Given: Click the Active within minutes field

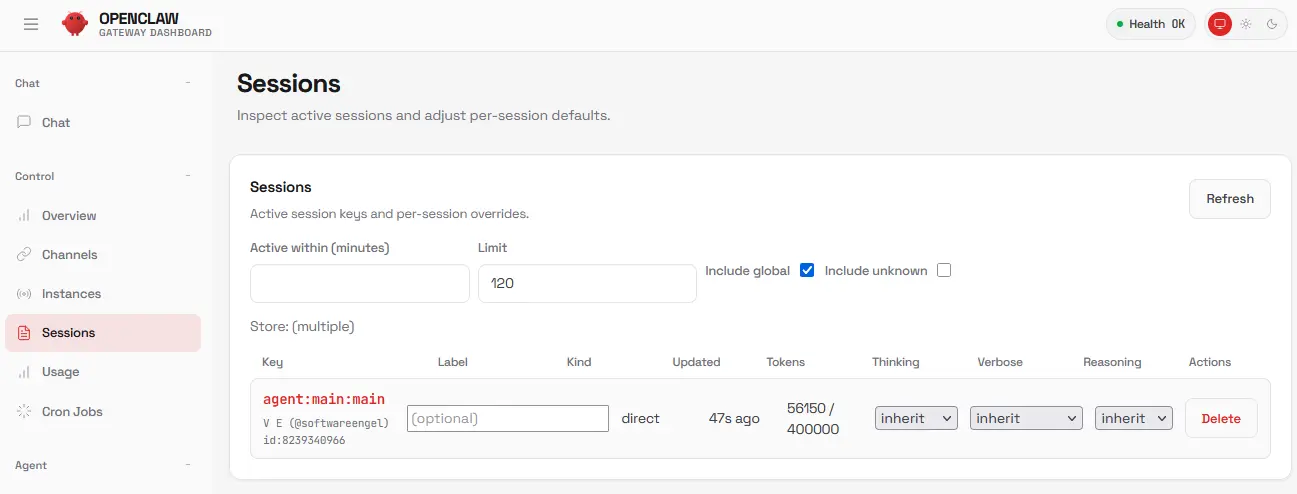Looking at the screenshot, I should pos(359,284).
